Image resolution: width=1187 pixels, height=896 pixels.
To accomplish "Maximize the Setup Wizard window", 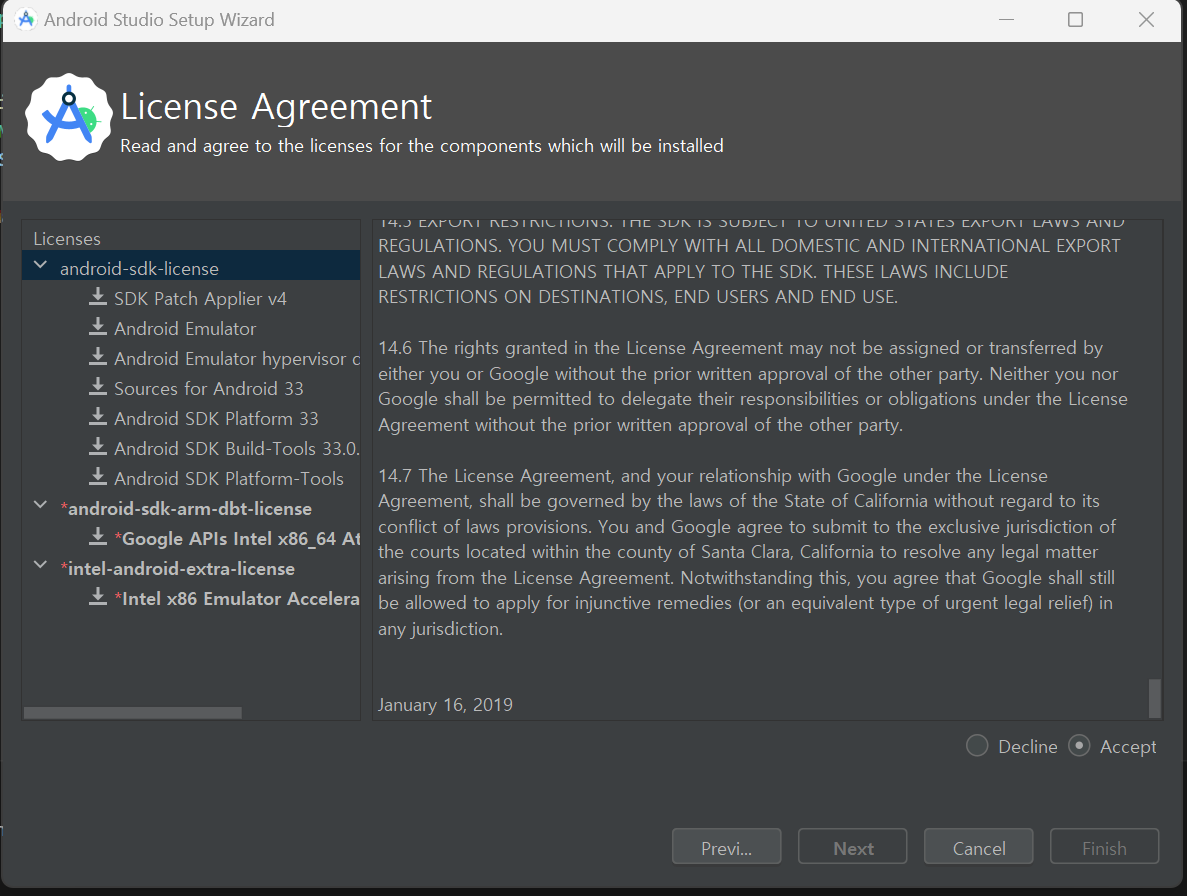I will pyautogui.click(x=1075, y=20).
